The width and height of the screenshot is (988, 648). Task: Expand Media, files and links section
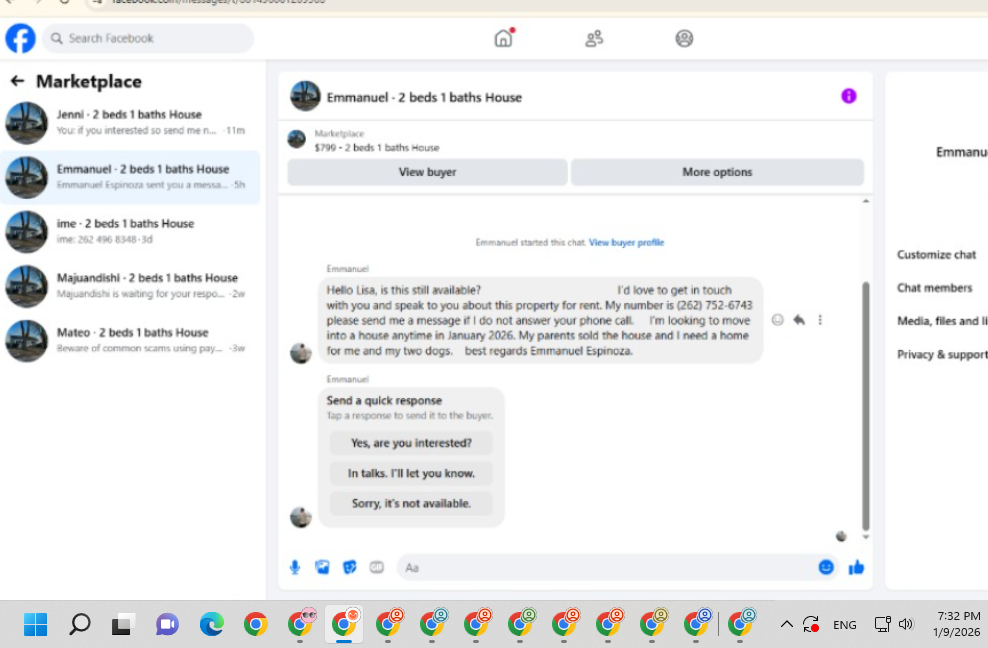(942, 321)
